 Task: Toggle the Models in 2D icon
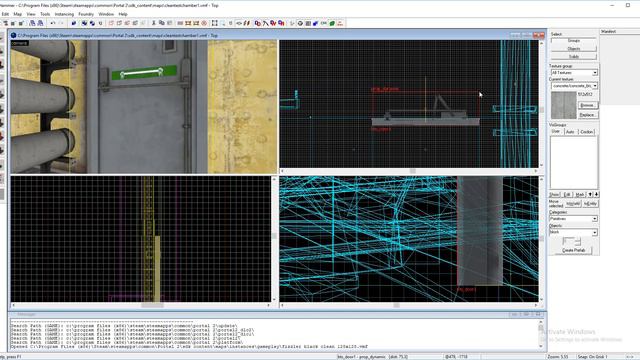(308, 23)
